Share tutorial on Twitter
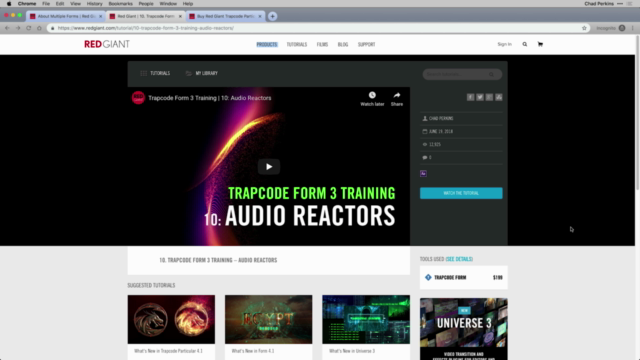The image size is (640, 360). pos(480,97)
